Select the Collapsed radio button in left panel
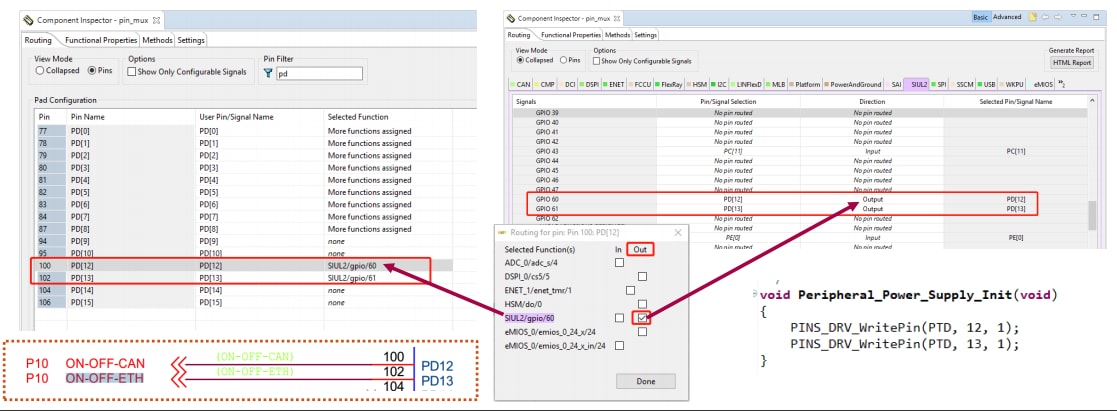The image size is (1117, 411). coord(40,71)
